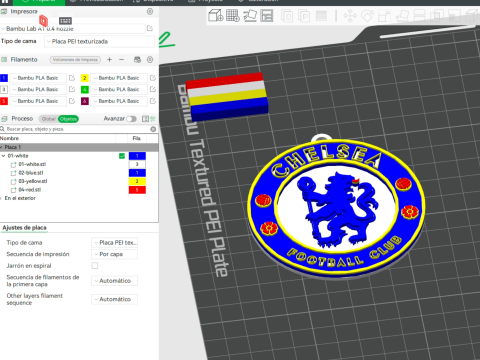480x360 pixels.
Task: Remove a filament with minus icon
Action: (x=121, y=60)
